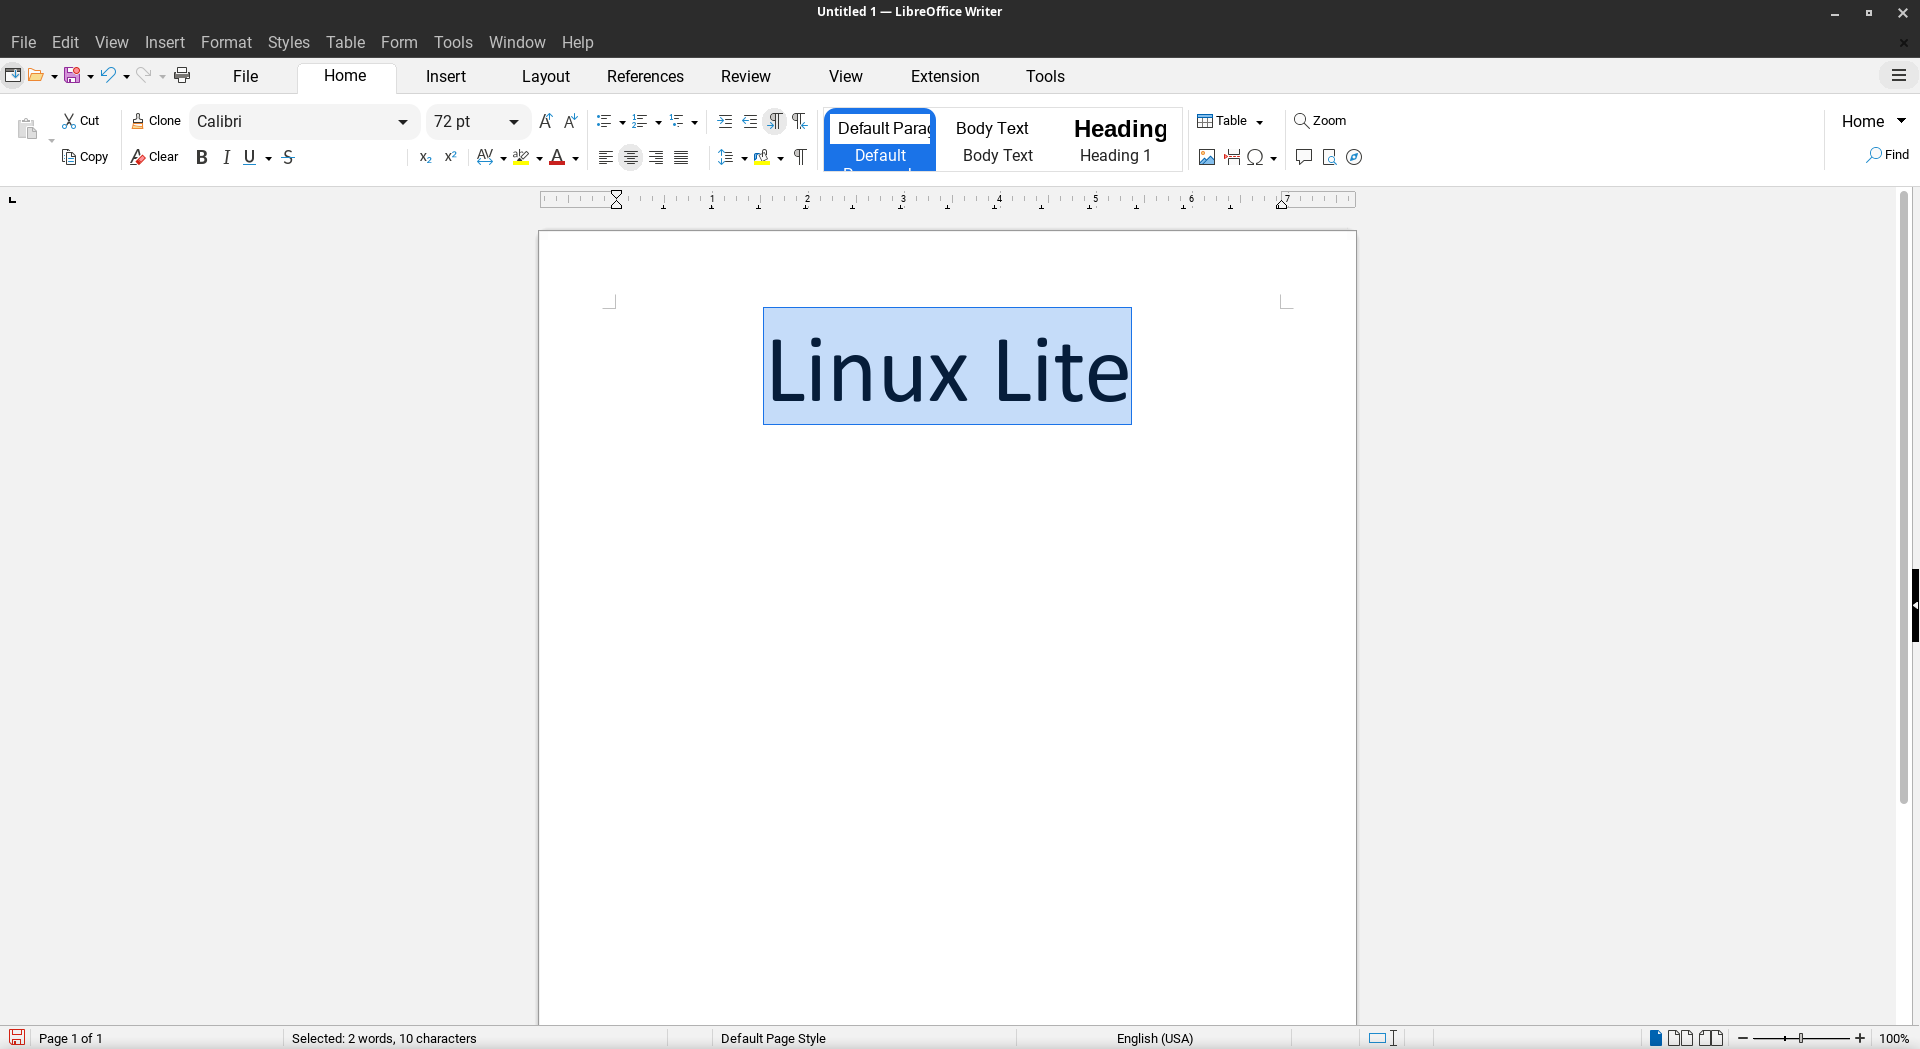
Task: Click the Open folder icon
Action: 36,75
